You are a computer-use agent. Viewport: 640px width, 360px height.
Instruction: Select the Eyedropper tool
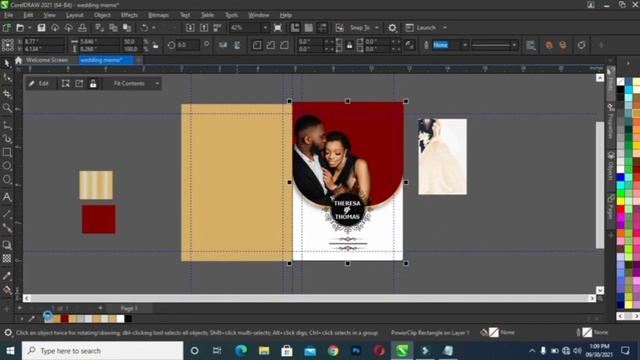click(7, 276)
